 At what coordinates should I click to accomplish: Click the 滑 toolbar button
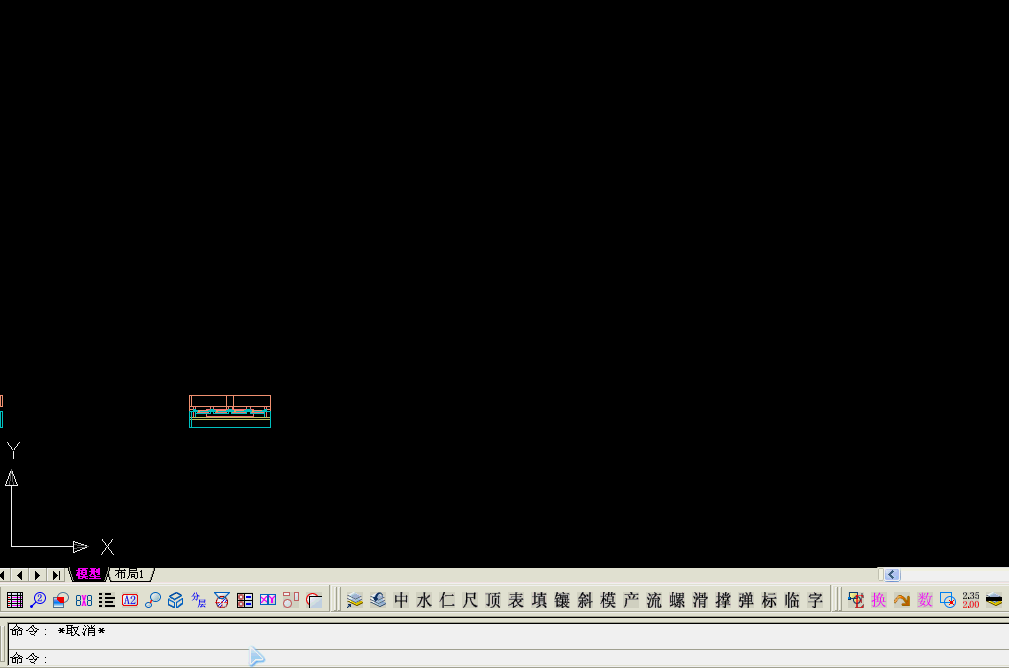tap(700, 600)
